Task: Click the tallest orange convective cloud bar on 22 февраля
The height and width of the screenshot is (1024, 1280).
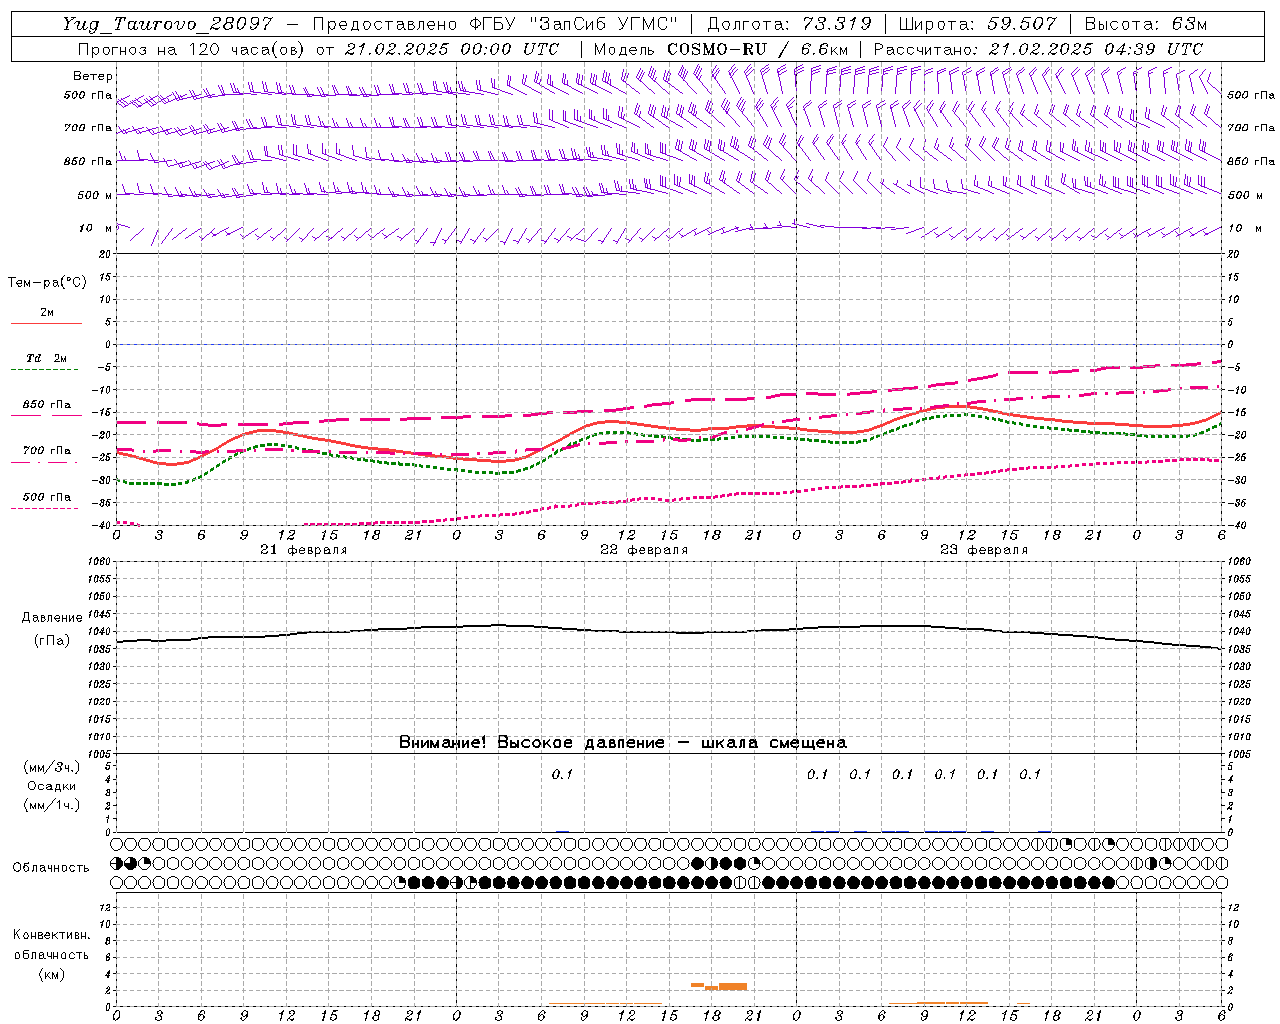Action: click(x=733, y=986)
